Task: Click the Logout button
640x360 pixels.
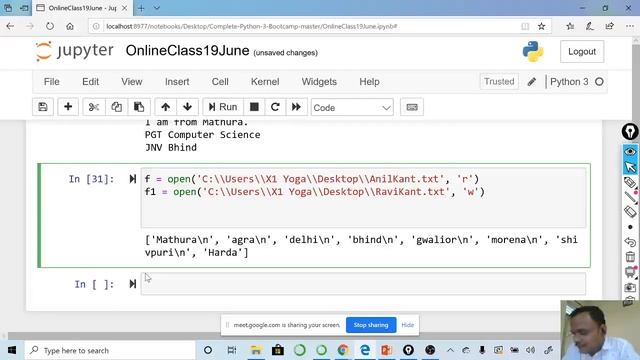Action: tap(582, 51)
